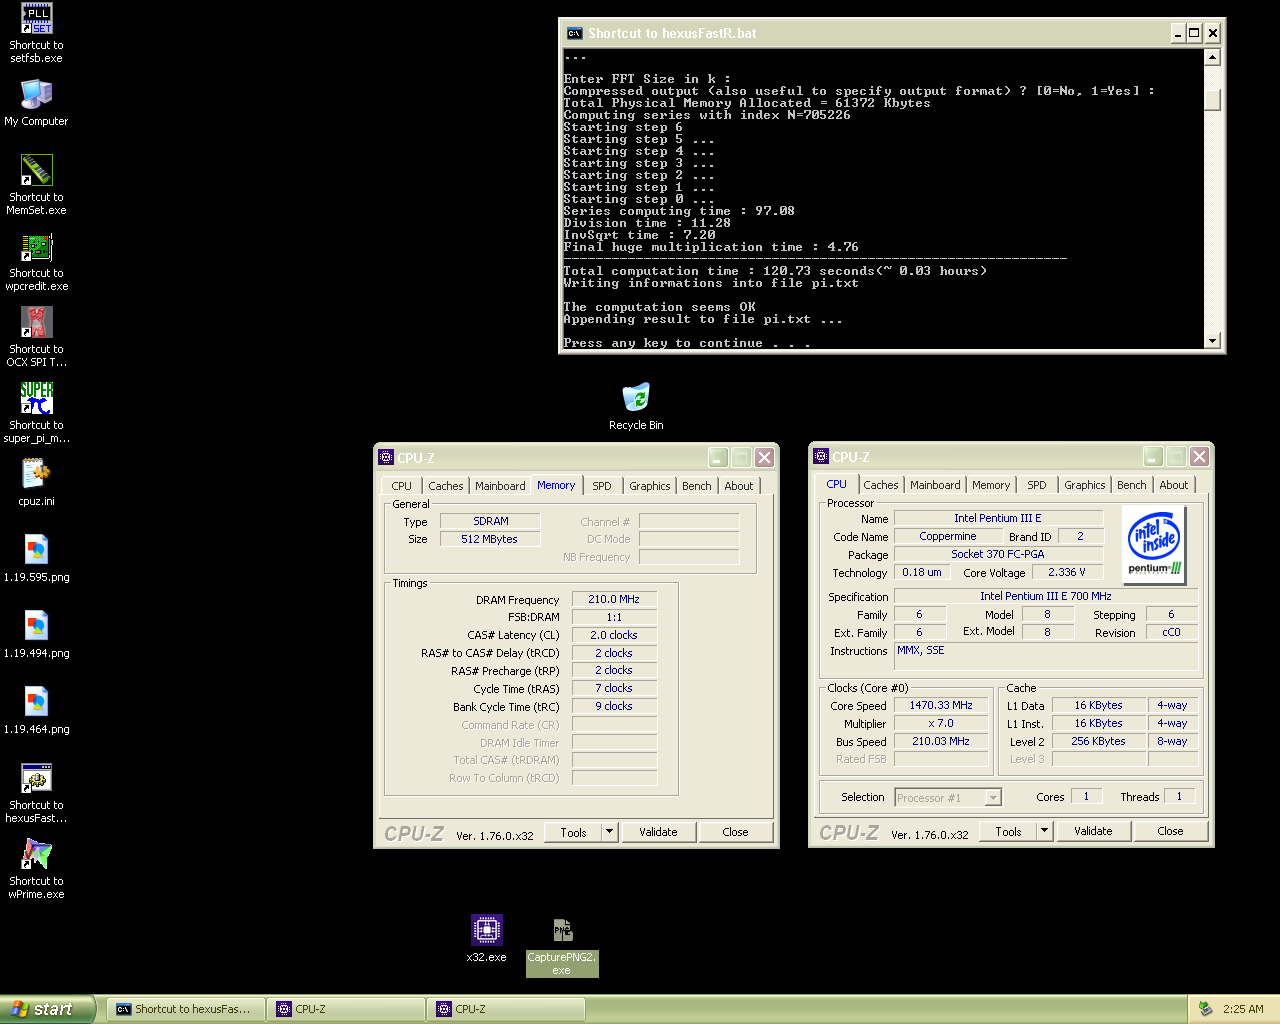Screen dimensions: 1280x1024
Task: Open Memory tab in right CPU-Z
Action: pyautogui.click(x=991, y=485)
